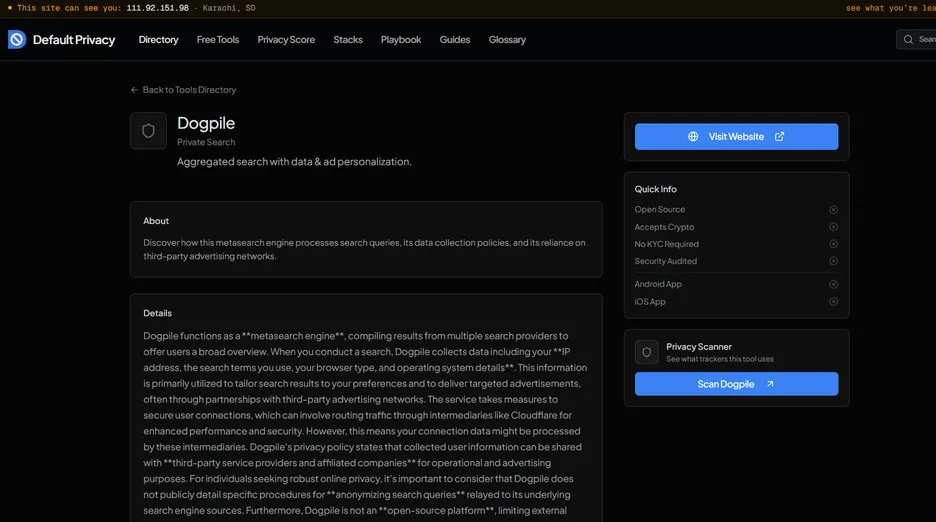Click the Dogpile shield logo tile
The width and height of the screenshot is (936, 522).
tap(148, 131)
